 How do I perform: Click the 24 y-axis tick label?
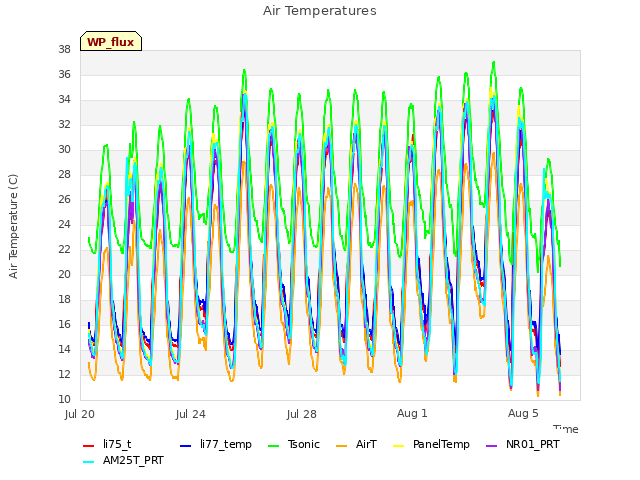click(64, 224)
